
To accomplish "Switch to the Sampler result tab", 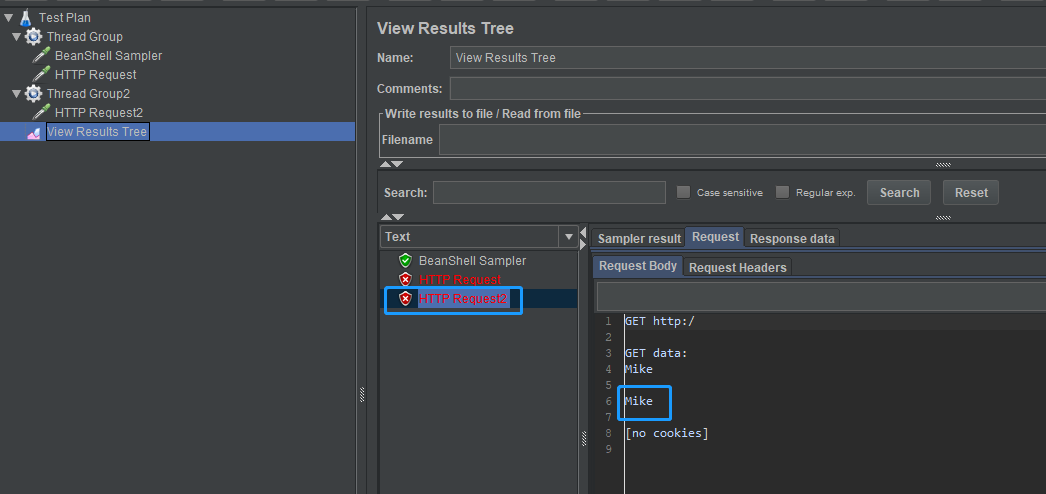I will [x=639, y=238].
